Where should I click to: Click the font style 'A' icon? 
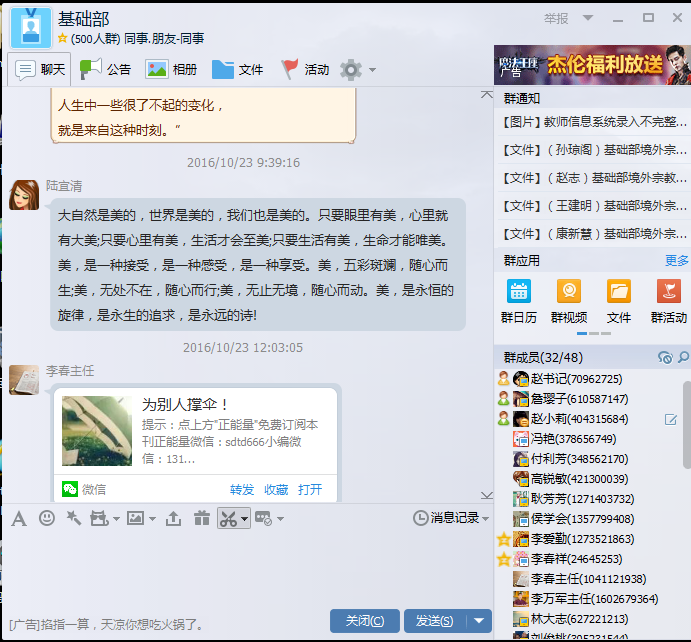tap(19, 518)
